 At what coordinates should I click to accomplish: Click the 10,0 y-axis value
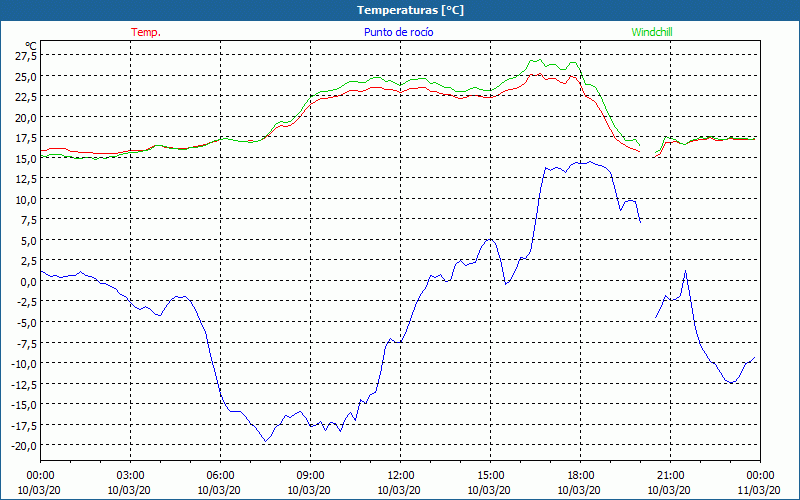(x=26, y=199)
